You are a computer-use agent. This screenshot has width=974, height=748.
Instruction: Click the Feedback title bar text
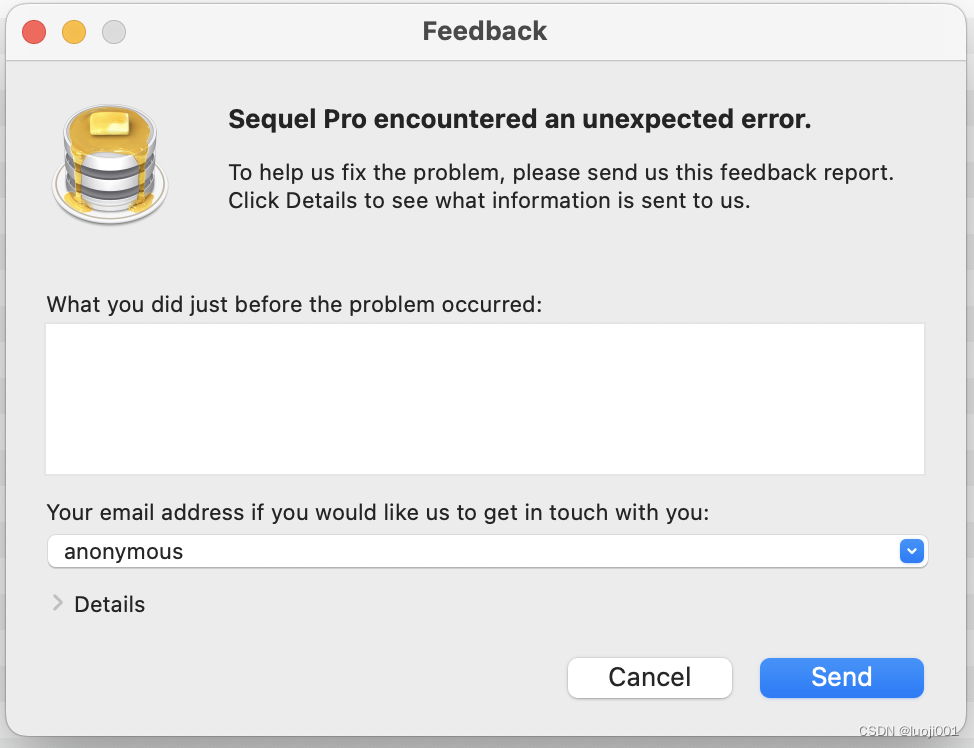click(485, 31)
